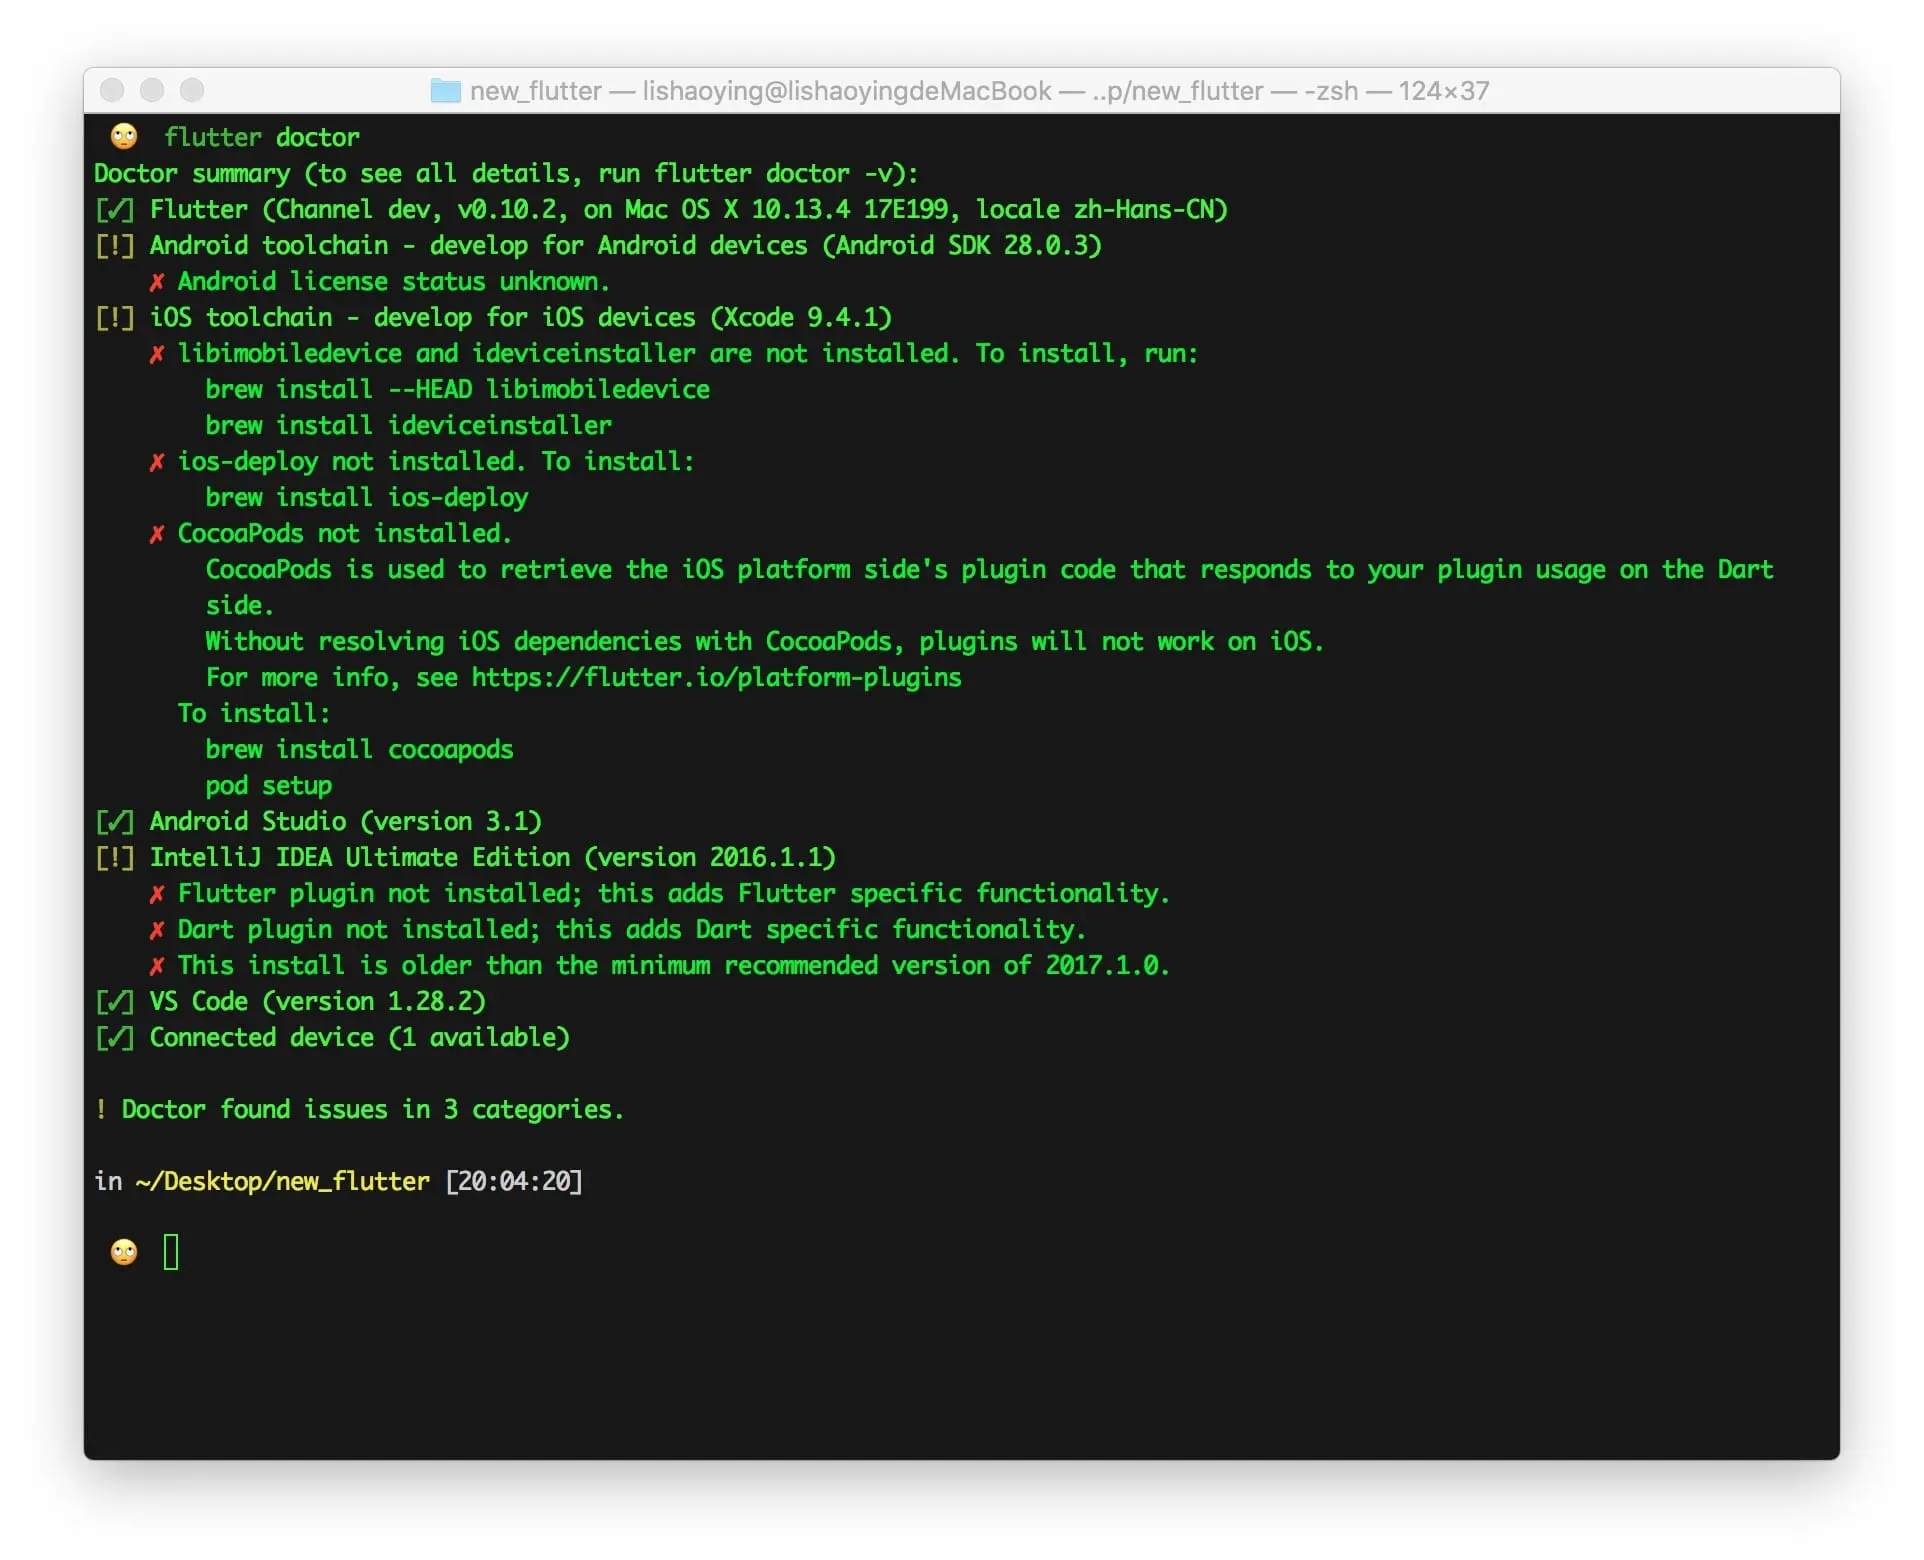Click red X before Dart plugin not installed
Viewport: 1924px width, 1560px height.
coord(157,930)
